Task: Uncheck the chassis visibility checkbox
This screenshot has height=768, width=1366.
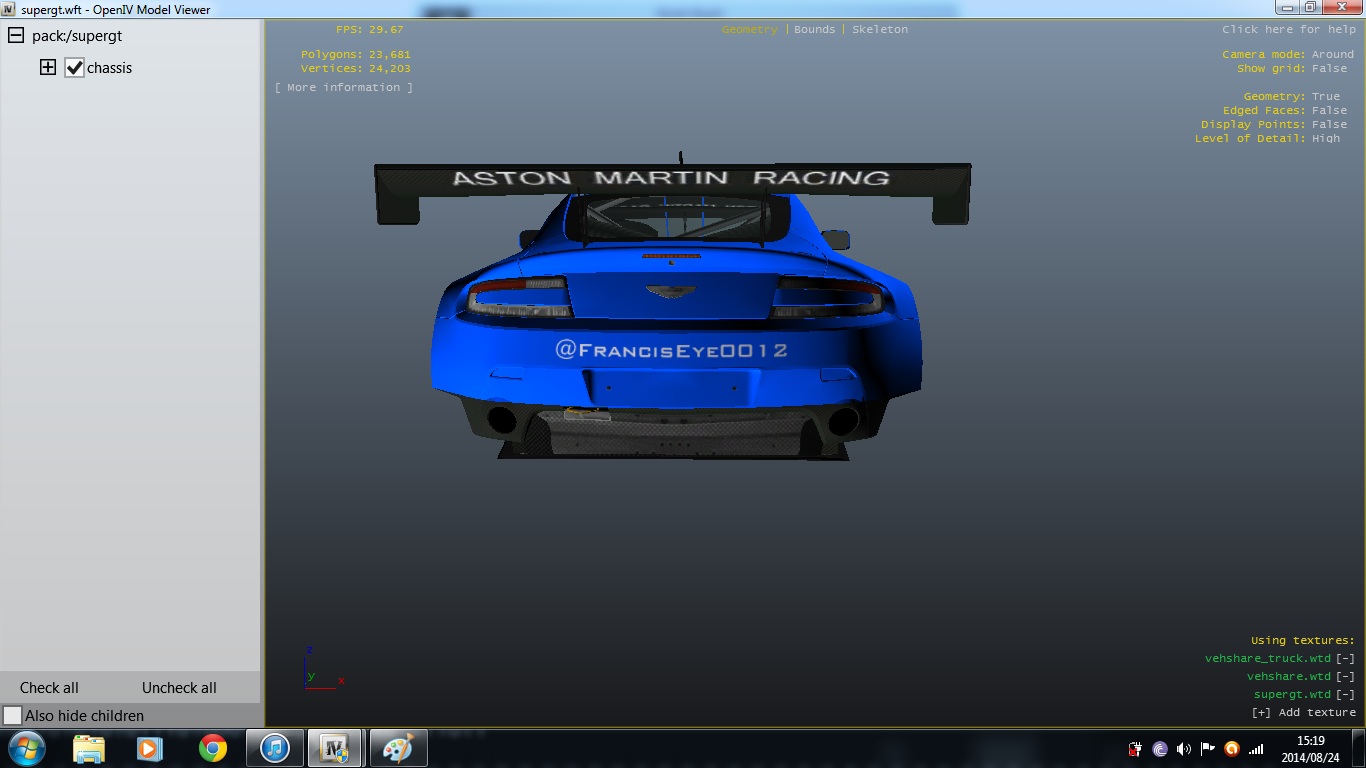Action: pos(74,68)
